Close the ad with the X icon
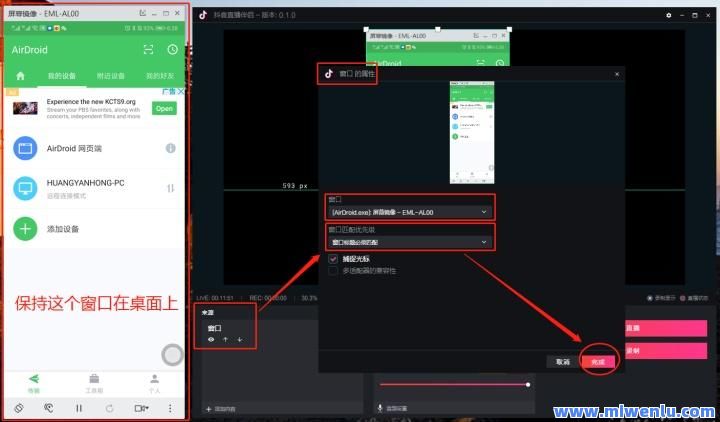 pos(181,91)
